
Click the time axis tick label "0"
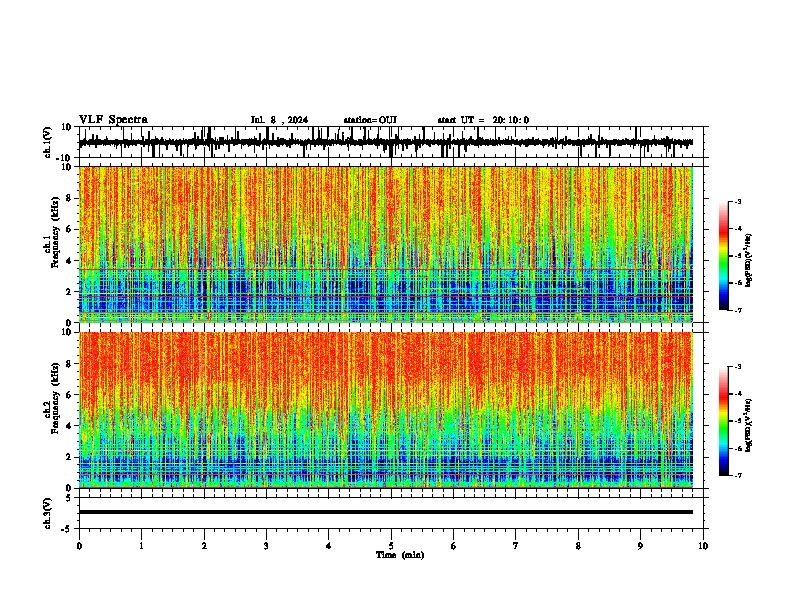pyautogui.click(x=79, y=546)
